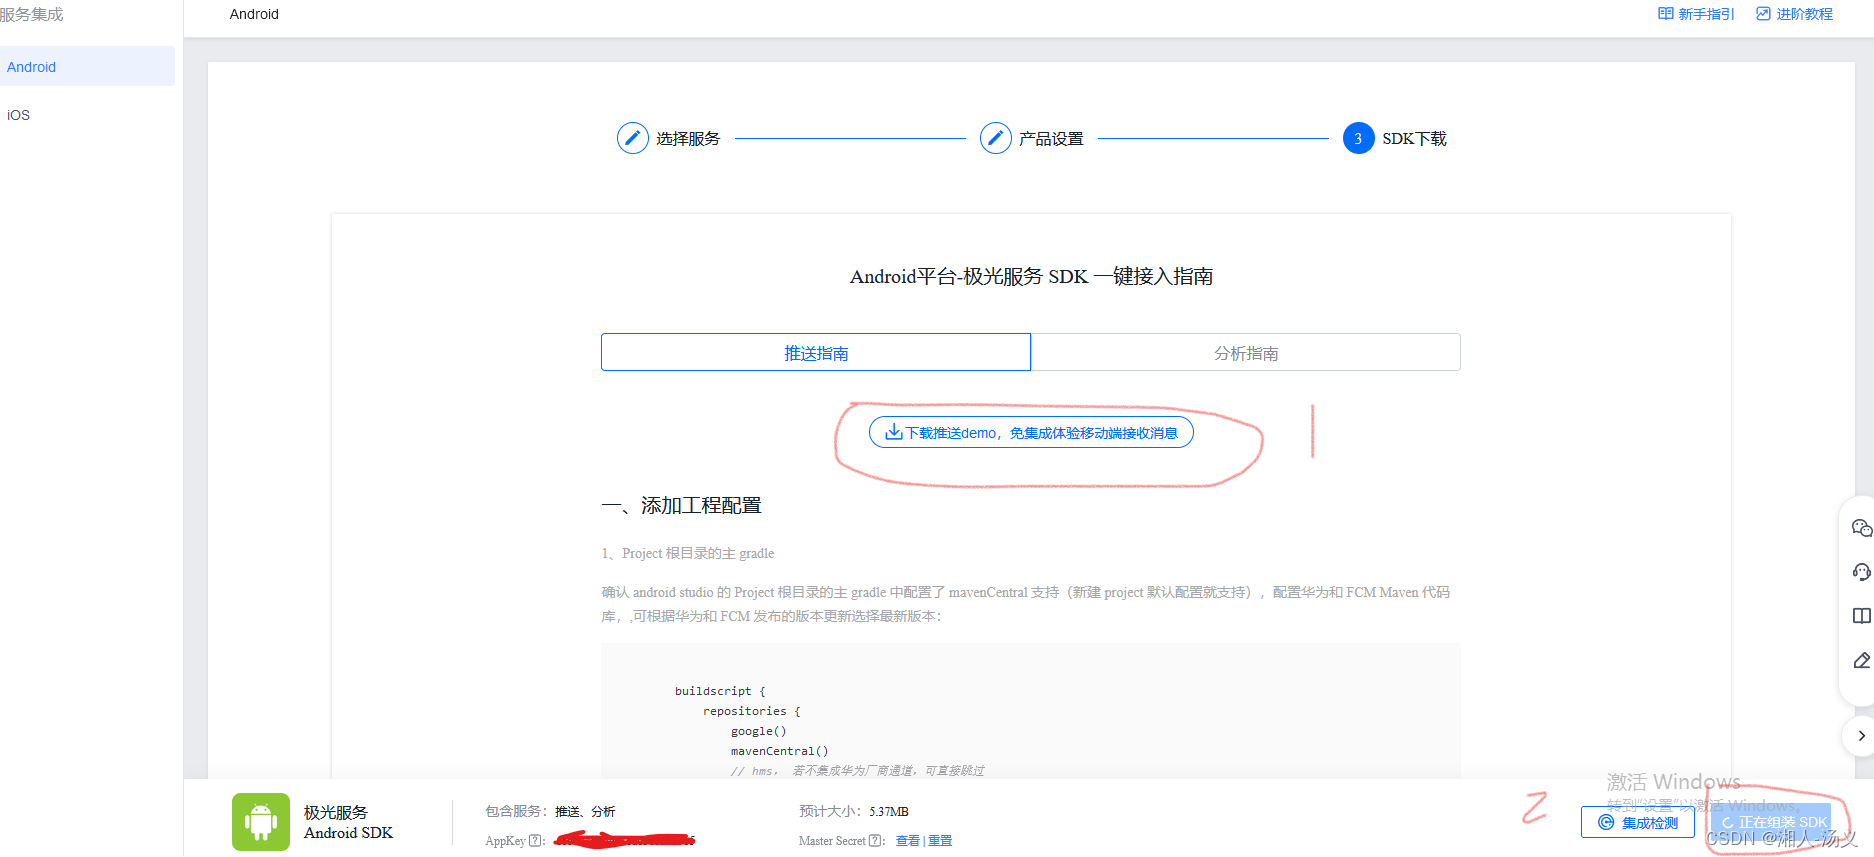Click the 下载推送demo download button
The height and width of the screenshot is (857, 1874).
[x=1031, y=432]
